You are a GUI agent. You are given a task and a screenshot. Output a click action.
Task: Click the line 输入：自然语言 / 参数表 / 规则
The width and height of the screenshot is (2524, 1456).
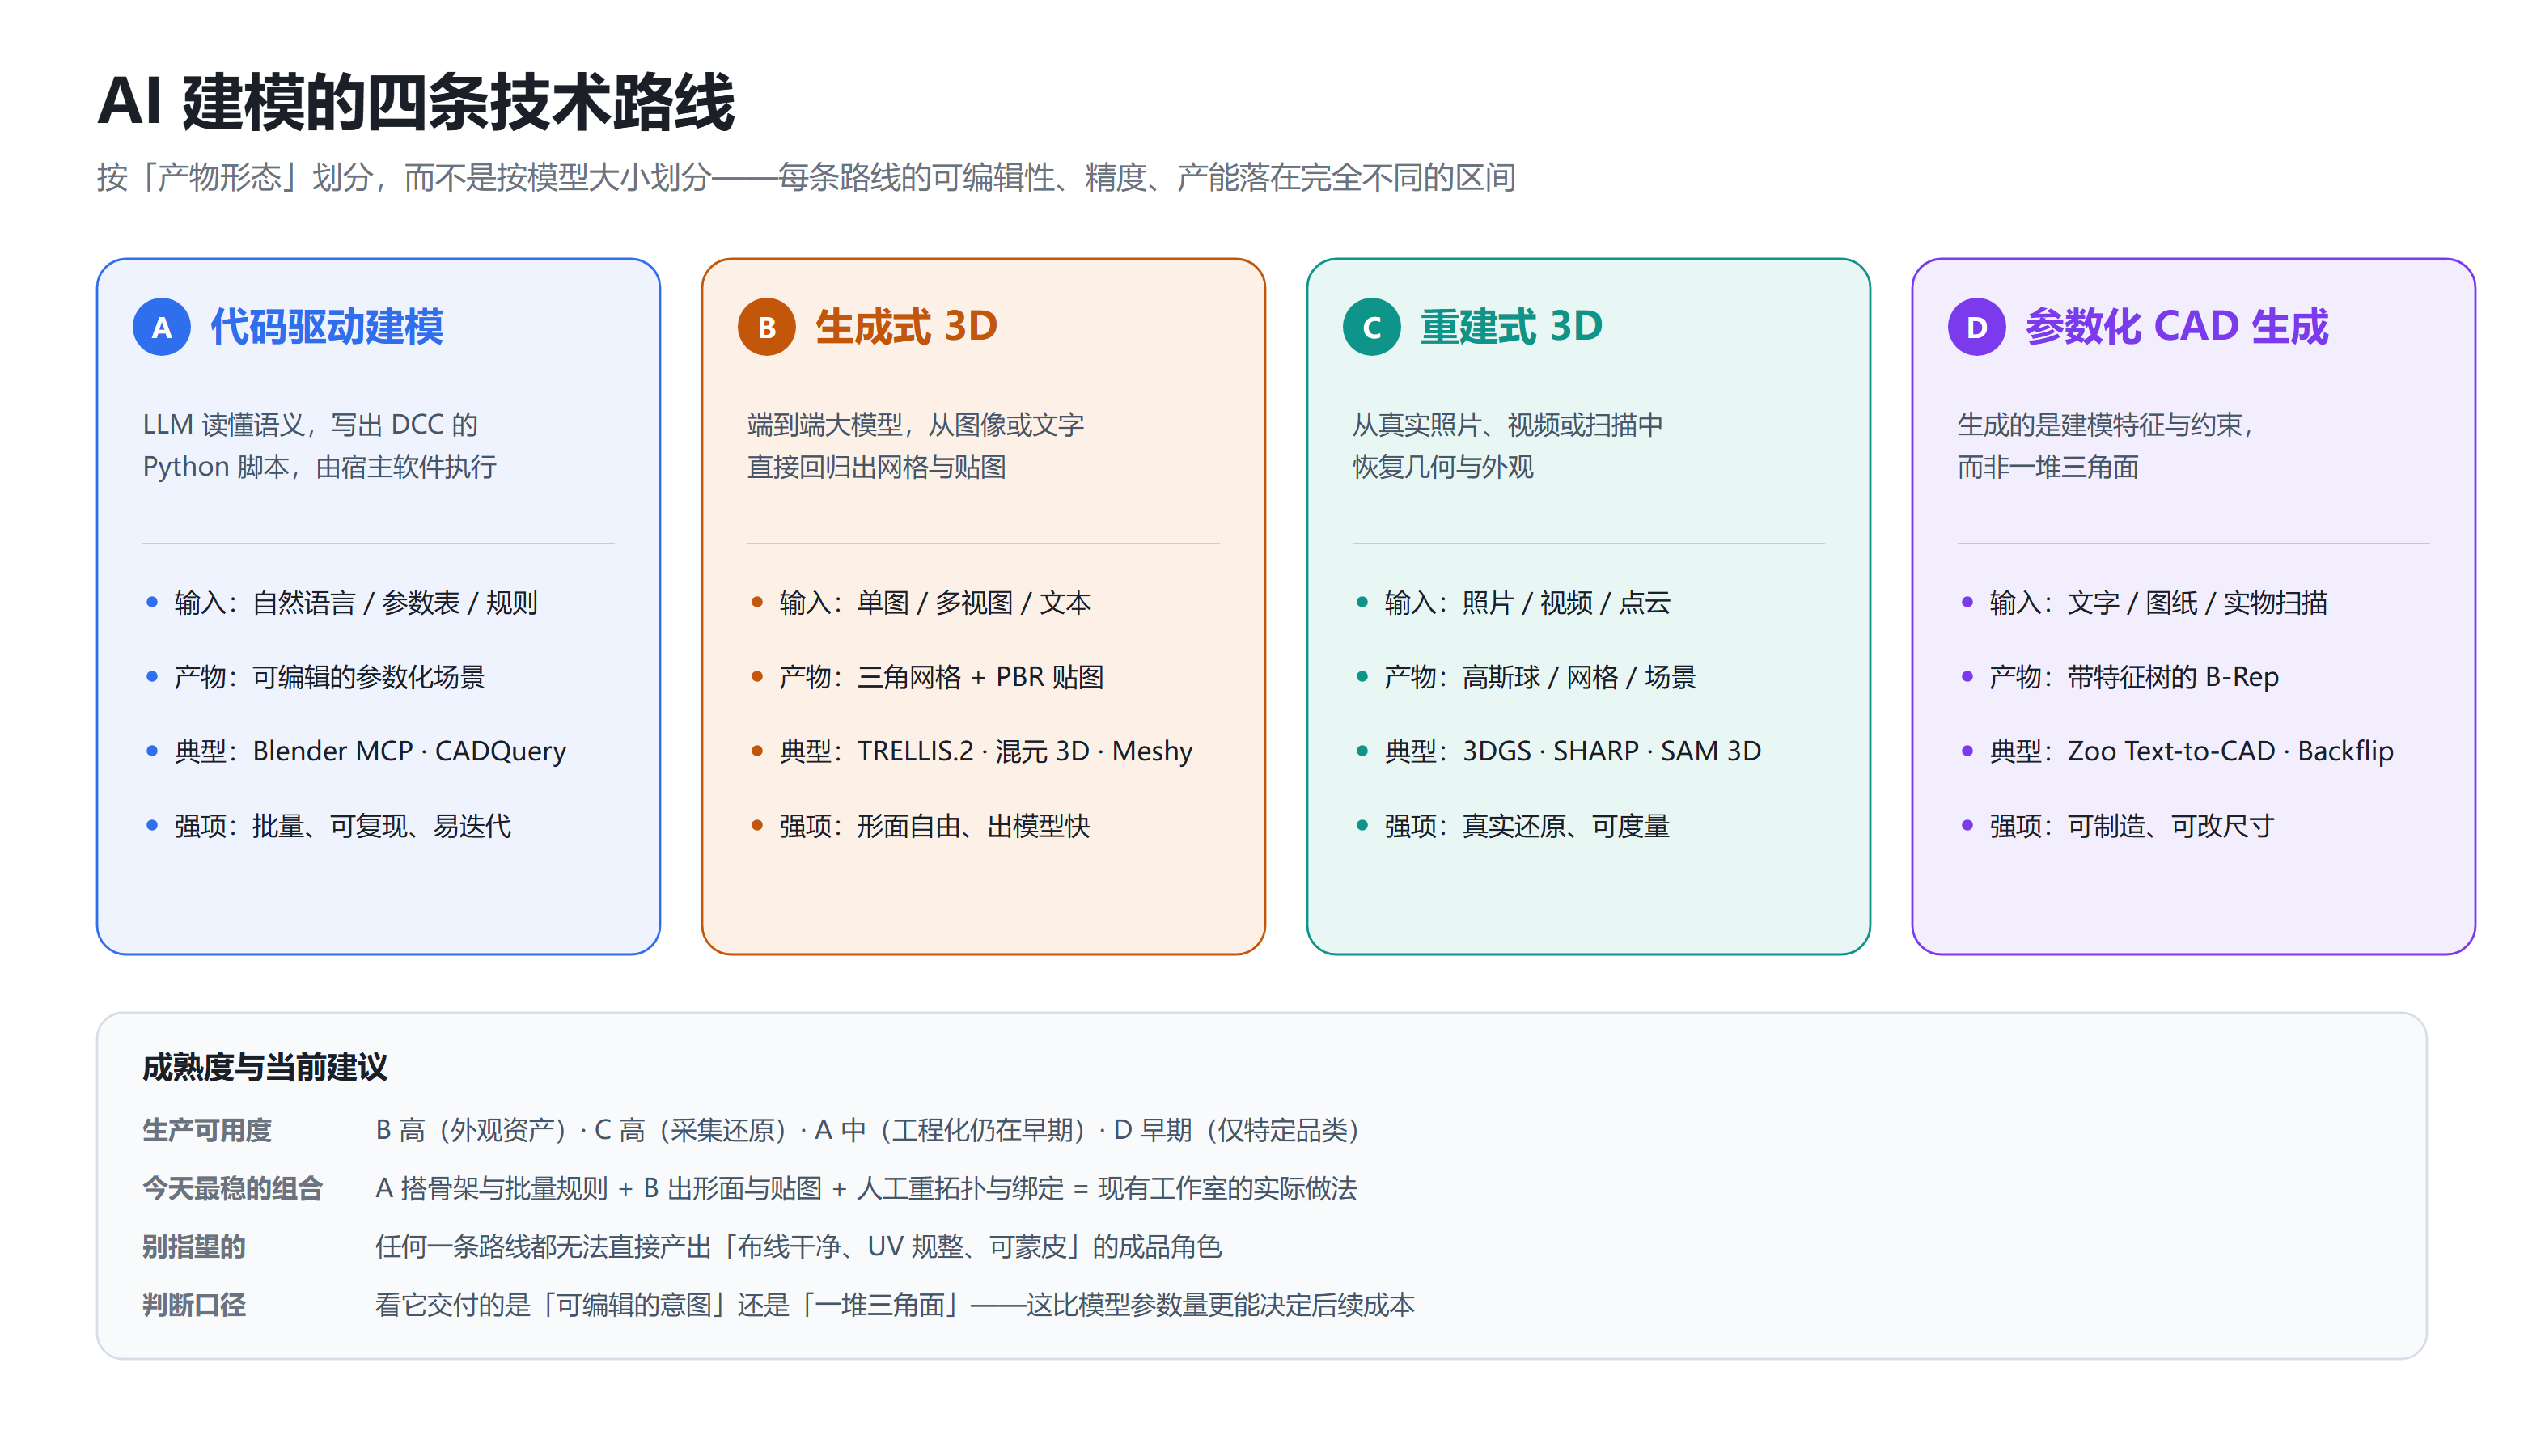point(355,603)
